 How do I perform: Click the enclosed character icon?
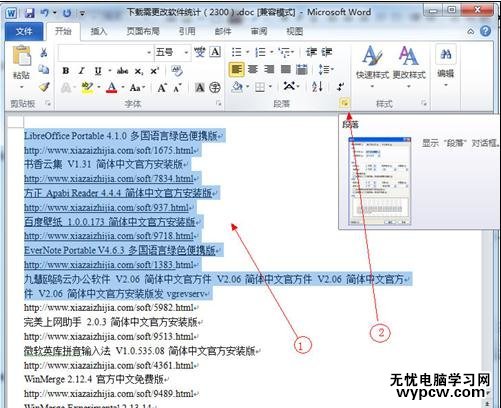click(215, 88)
